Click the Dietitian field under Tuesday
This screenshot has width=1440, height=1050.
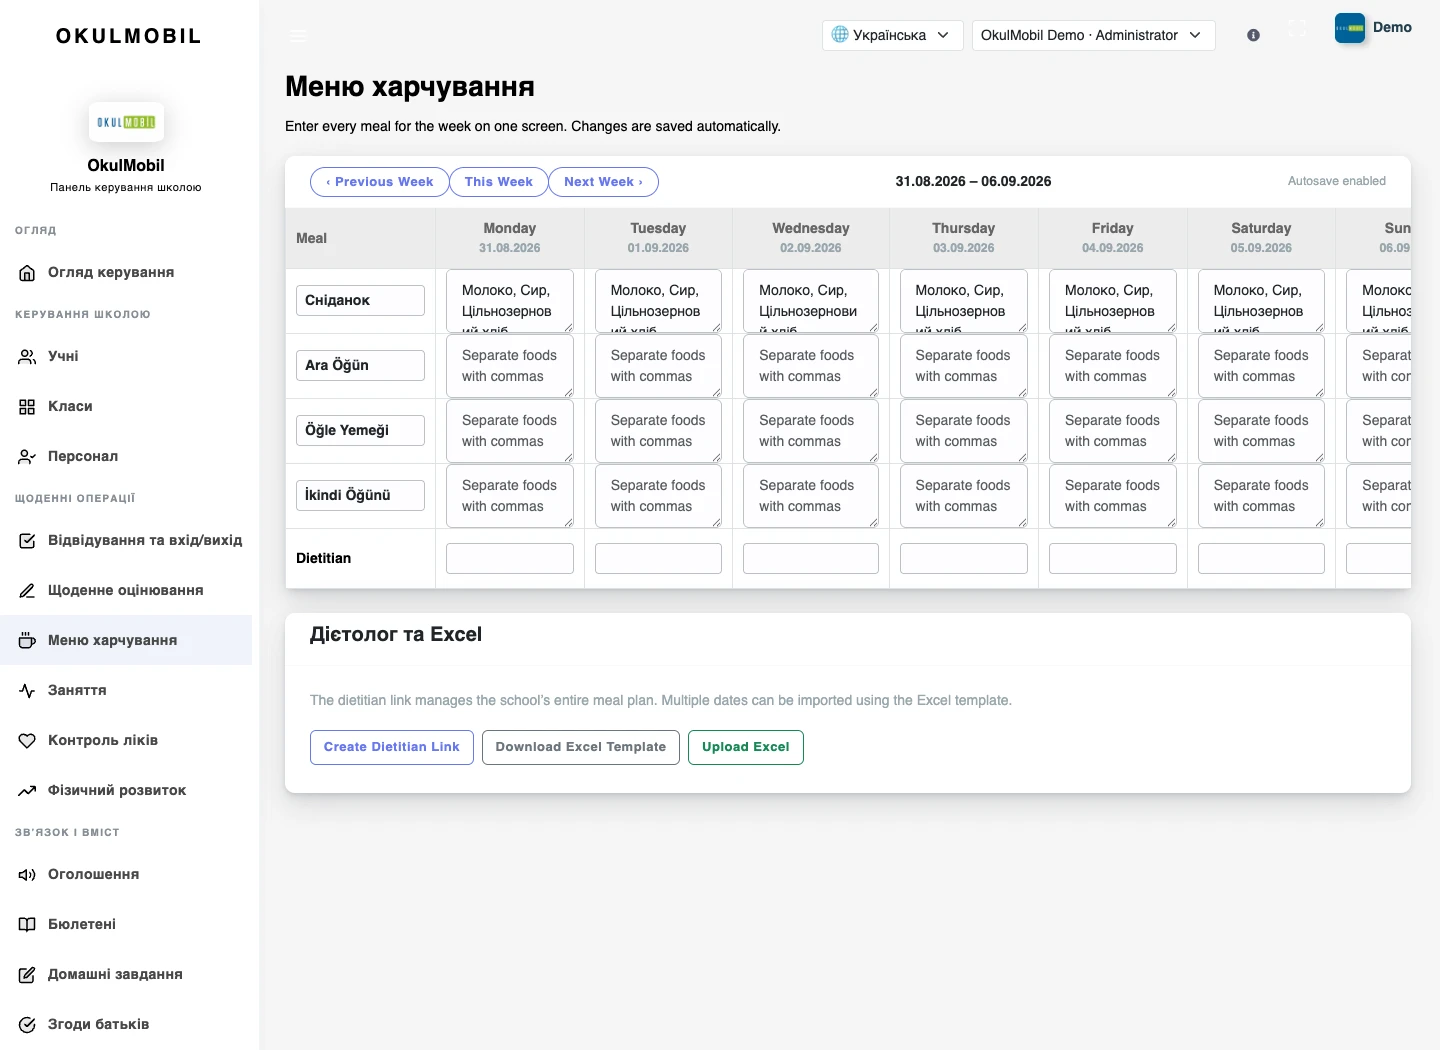coord(658,558)
